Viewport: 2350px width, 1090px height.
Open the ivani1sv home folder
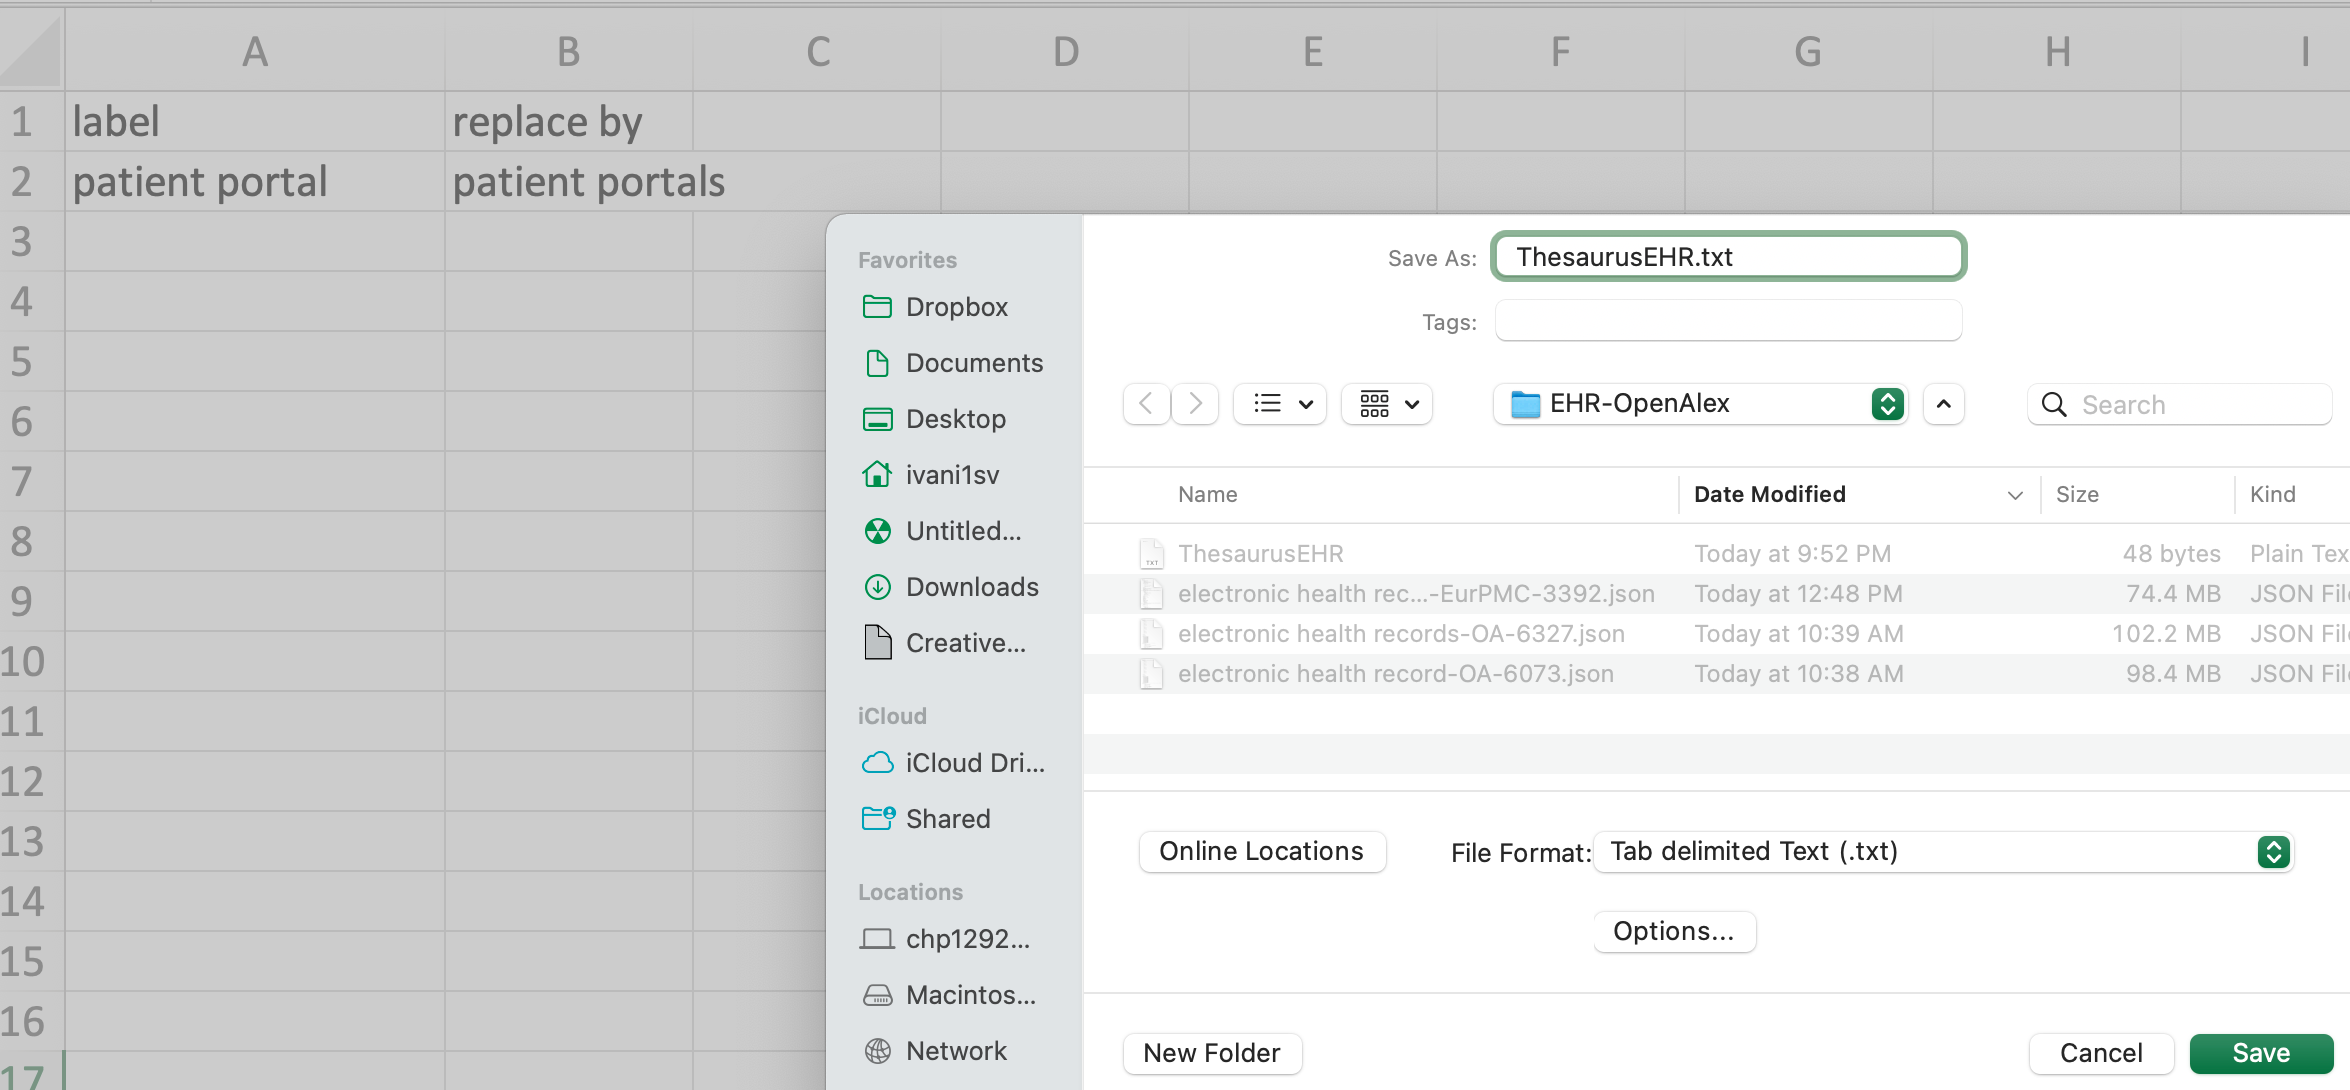tap(951, 475)
